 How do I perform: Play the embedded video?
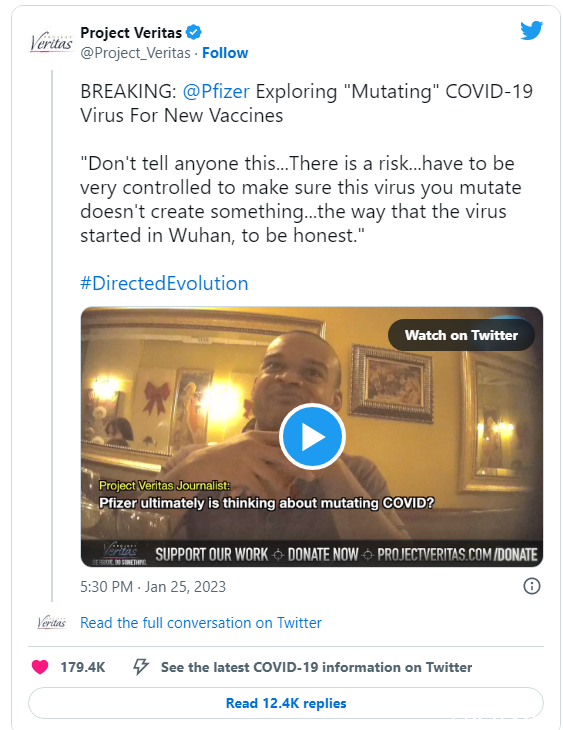[312, 436]
